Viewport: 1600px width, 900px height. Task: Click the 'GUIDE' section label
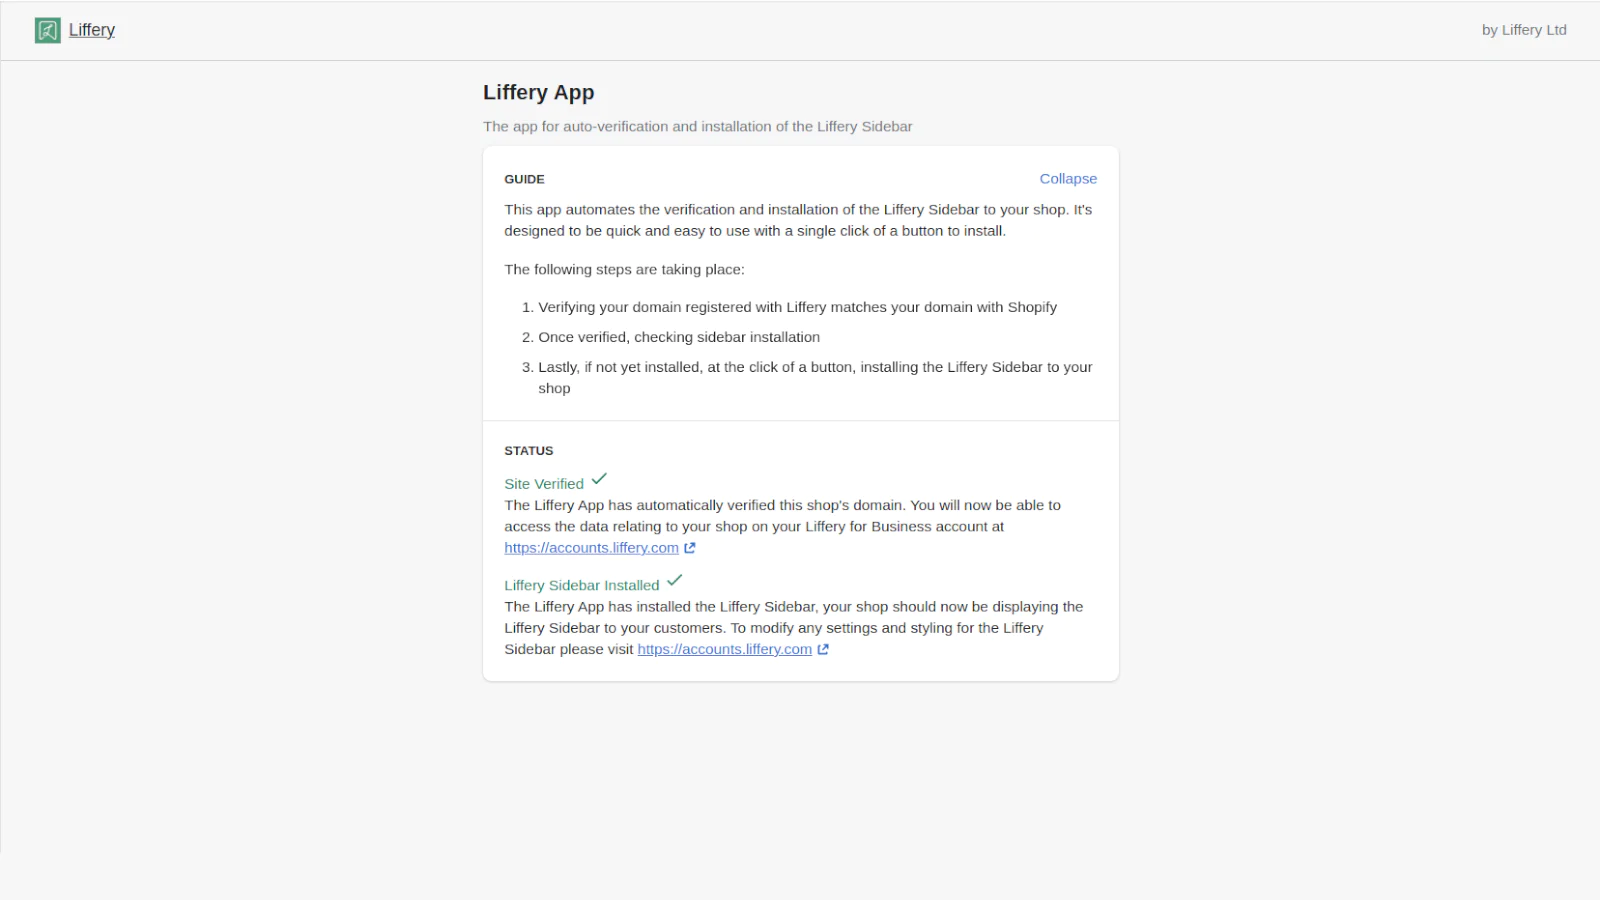click(x=524, y=179)
